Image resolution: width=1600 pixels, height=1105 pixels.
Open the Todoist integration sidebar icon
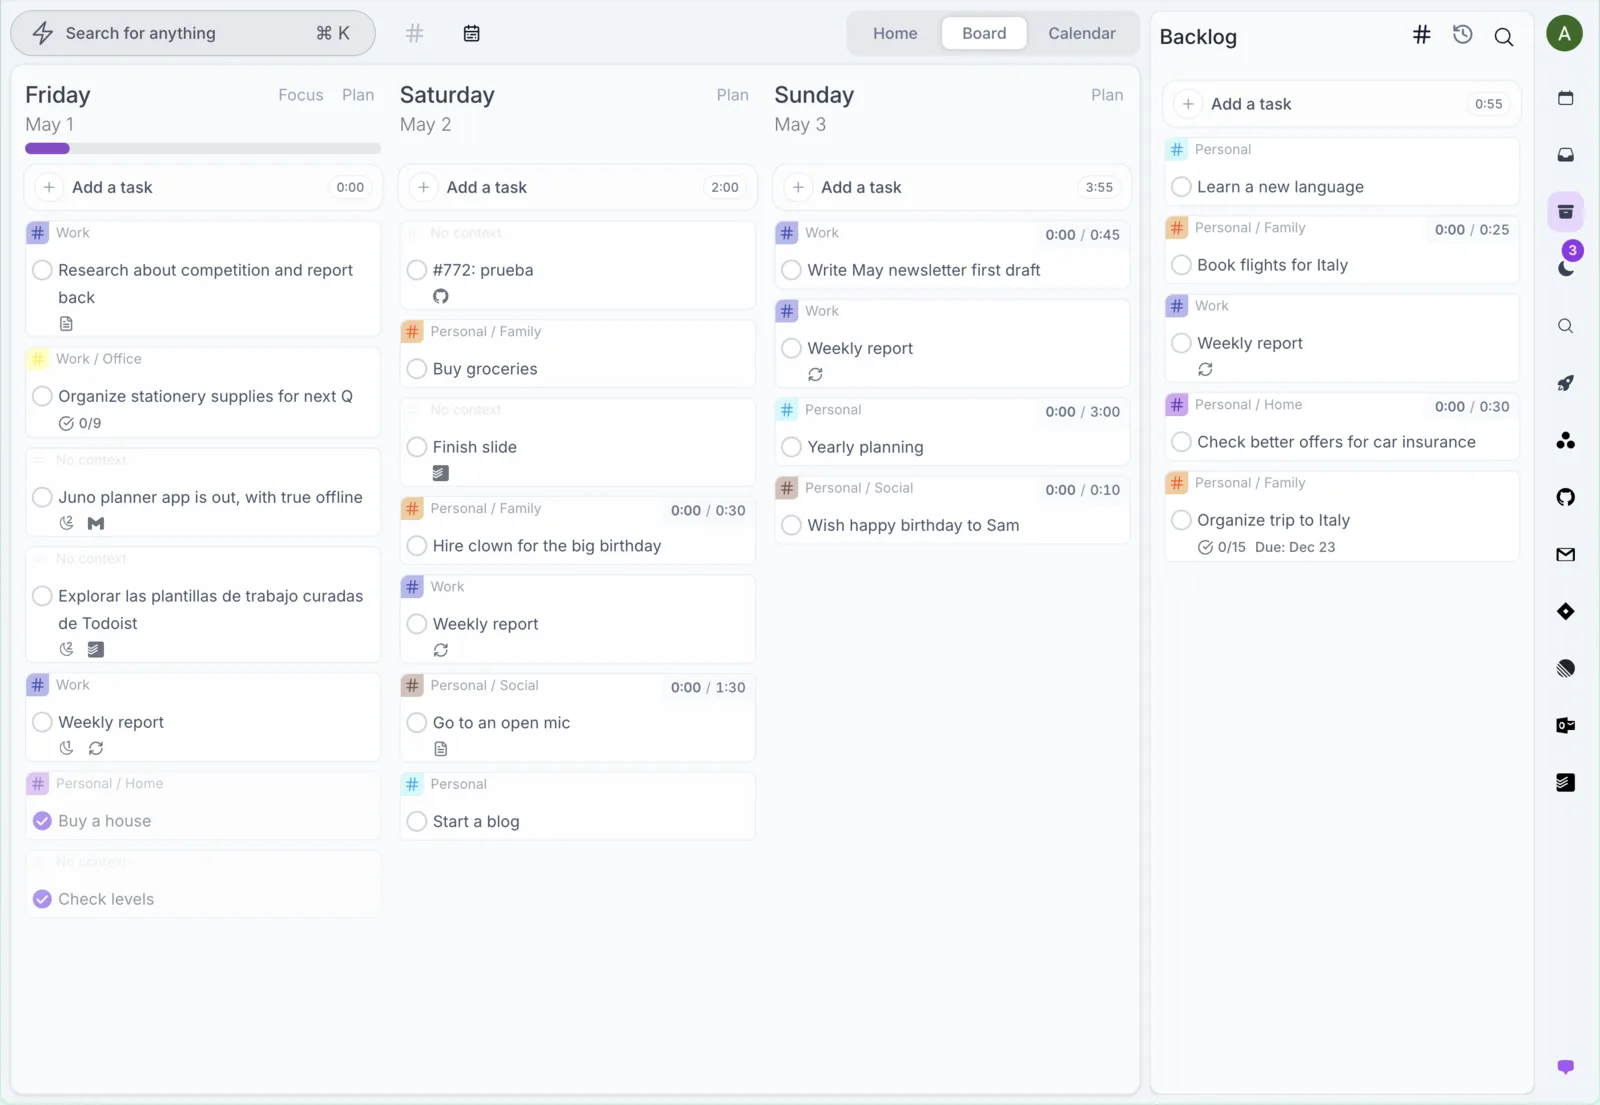(x=1566, y=782)
